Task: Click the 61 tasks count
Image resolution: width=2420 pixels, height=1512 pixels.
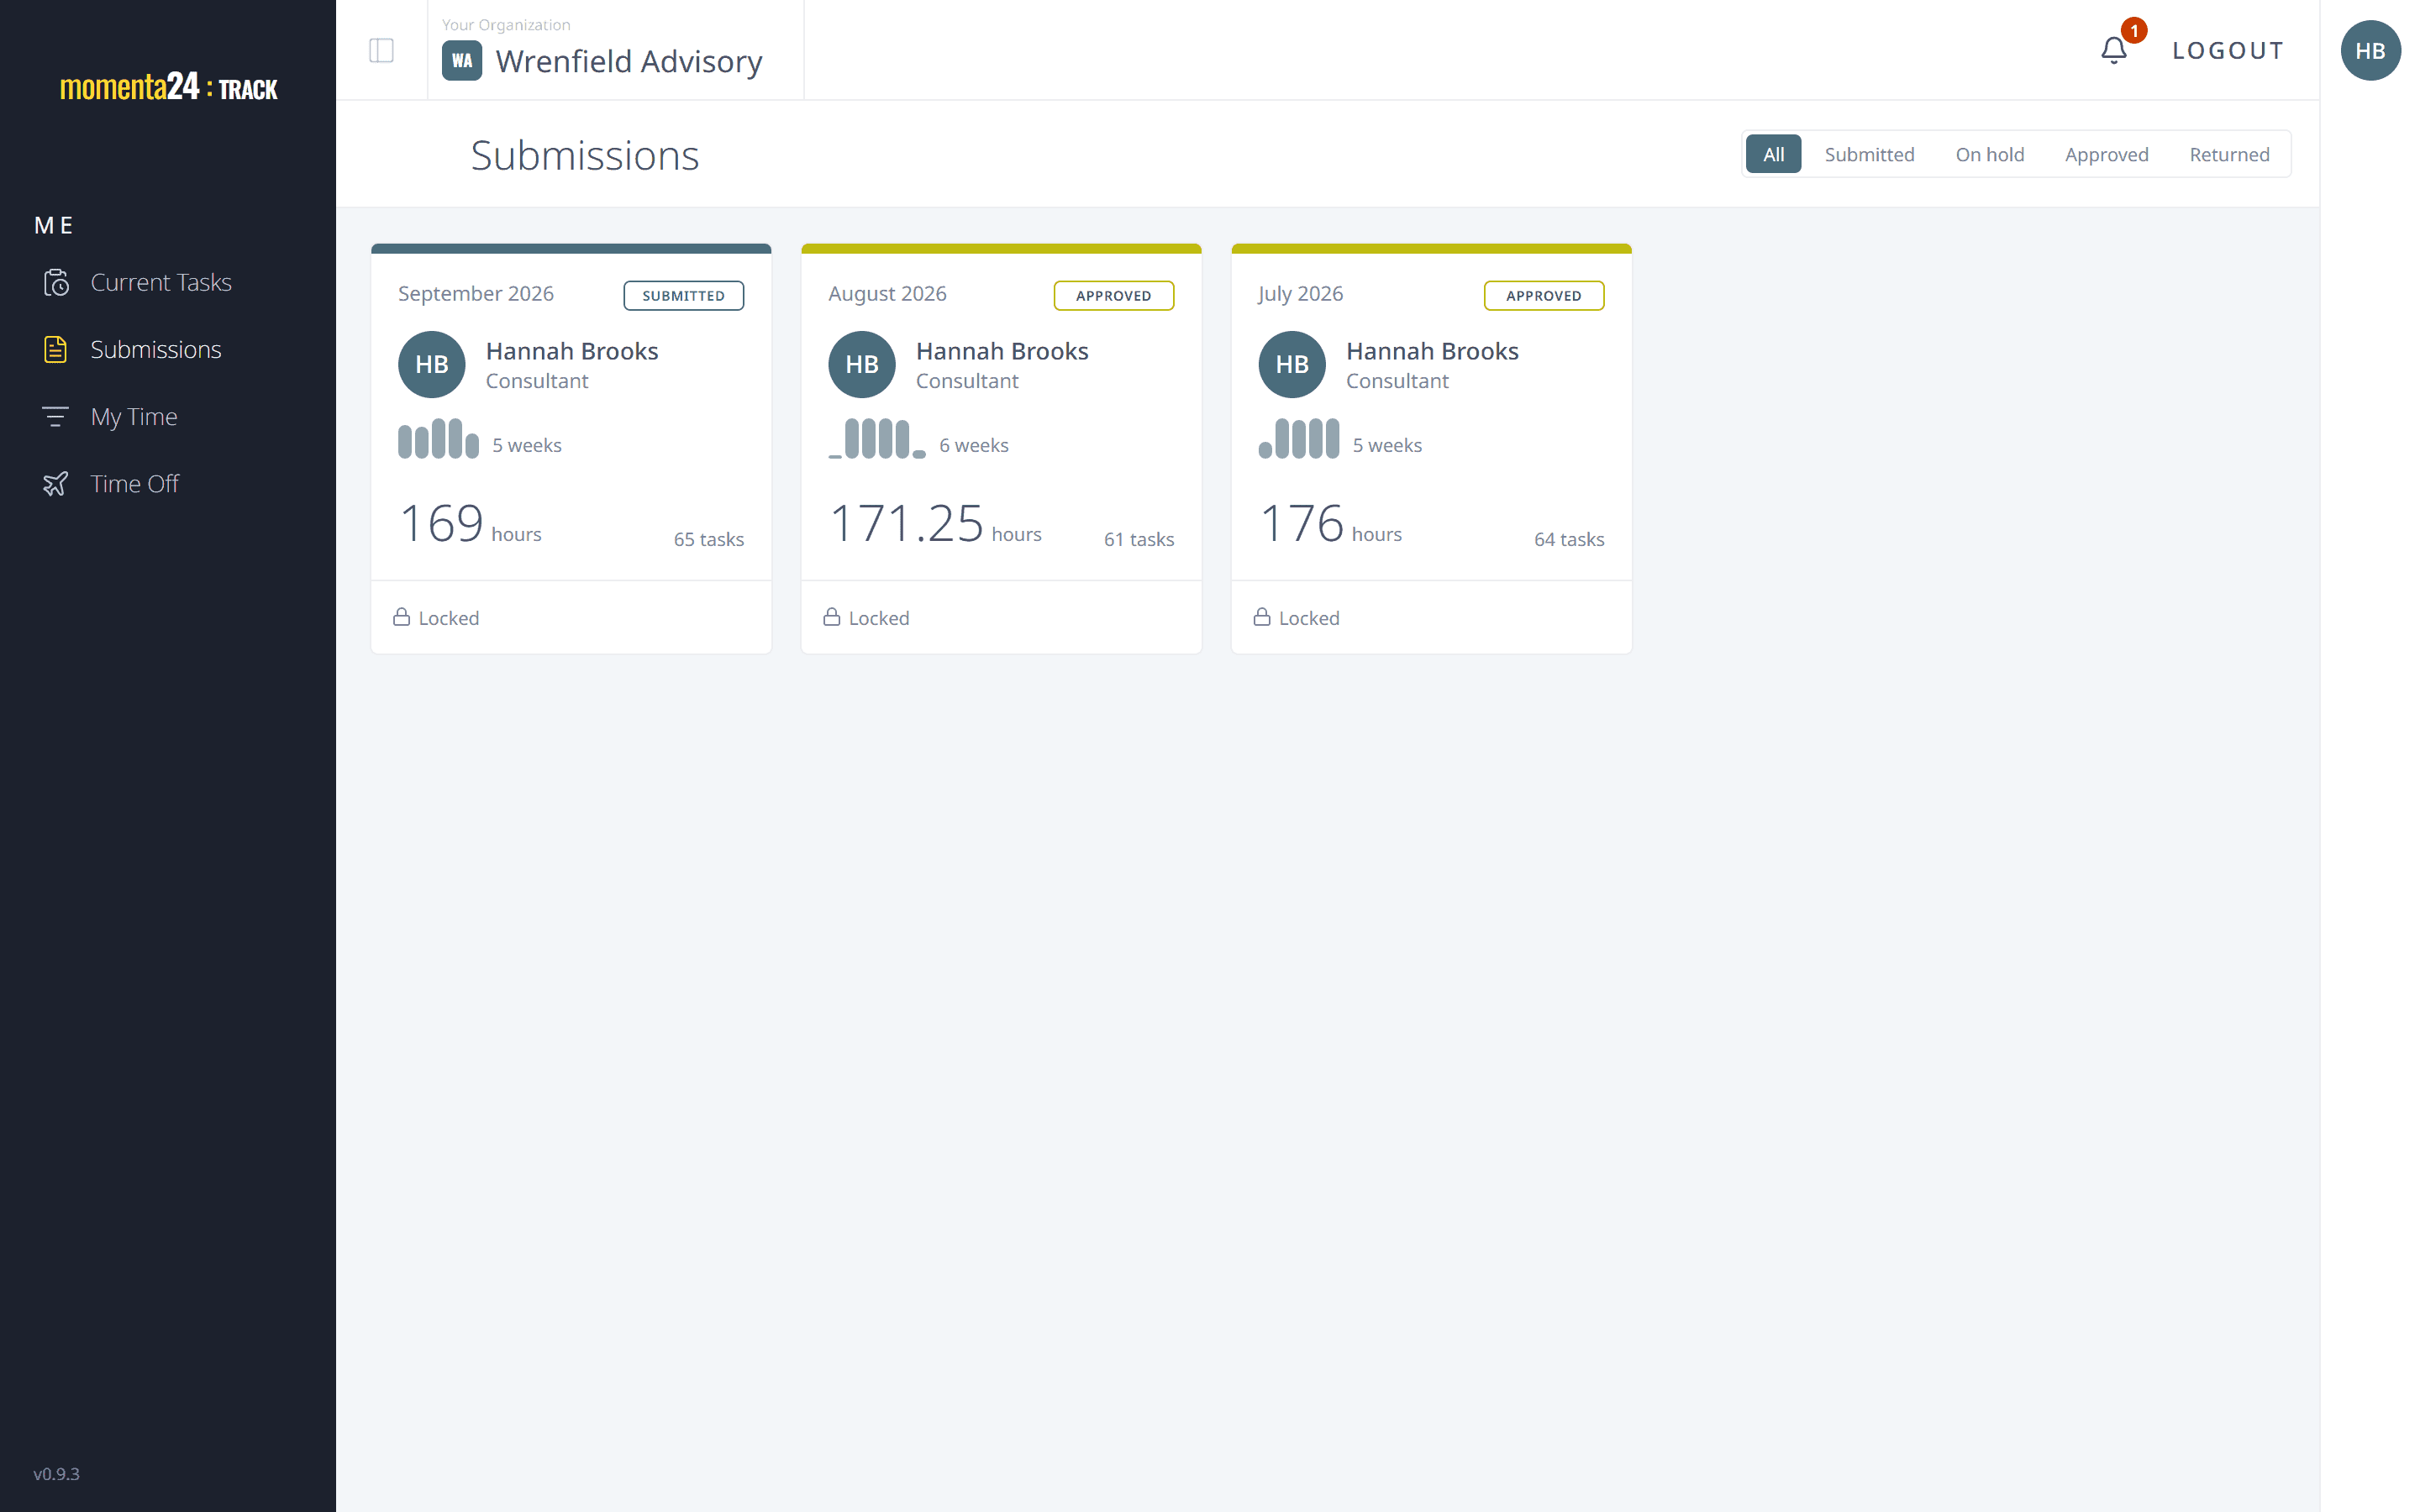Action: (1139, 539)
